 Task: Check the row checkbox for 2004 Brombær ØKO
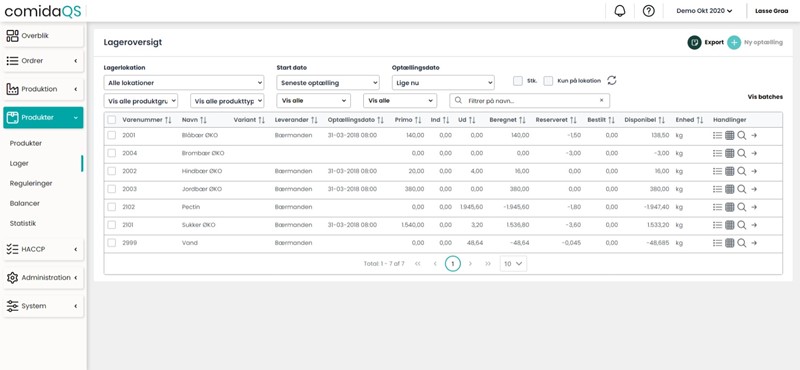coord(112,153)
